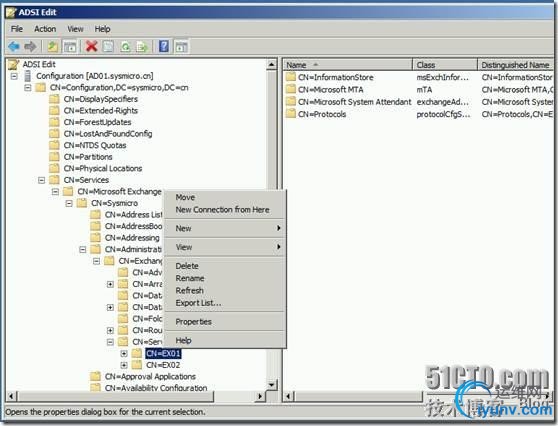Toggle the Show/Hide Console Tree icon
The height and width of the screenshot is (426, 558).
pyautogui.click(x=70, y=47)
